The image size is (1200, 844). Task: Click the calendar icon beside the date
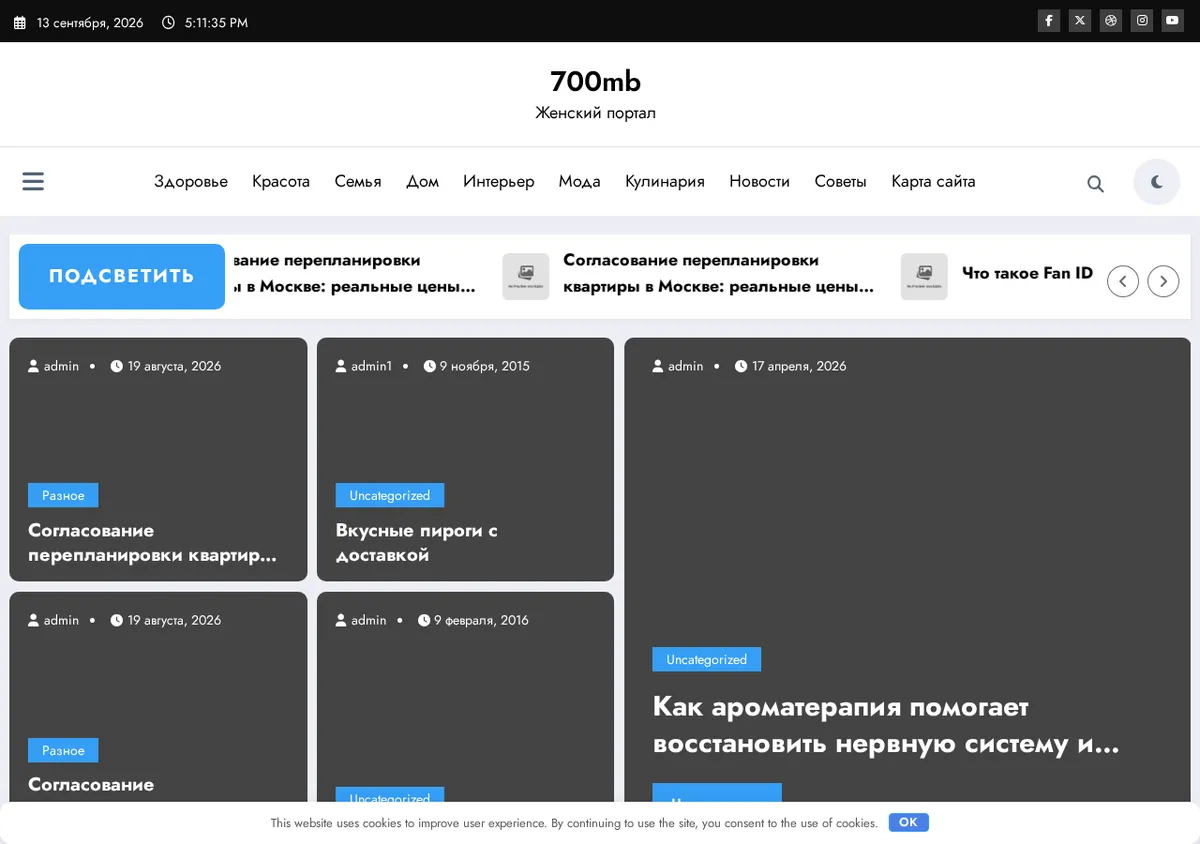point(19,22)
